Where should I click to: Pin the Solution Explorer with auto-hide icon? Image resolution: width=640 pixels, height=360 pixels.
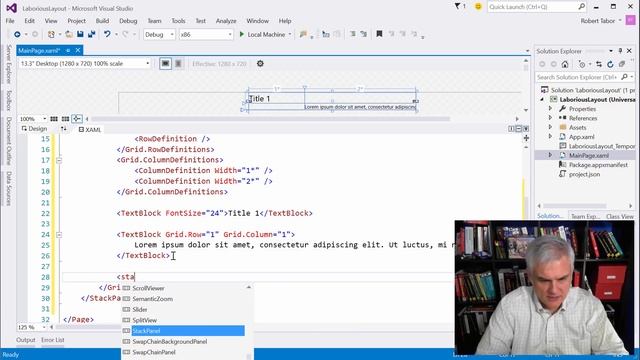click(x=620, y=51)
